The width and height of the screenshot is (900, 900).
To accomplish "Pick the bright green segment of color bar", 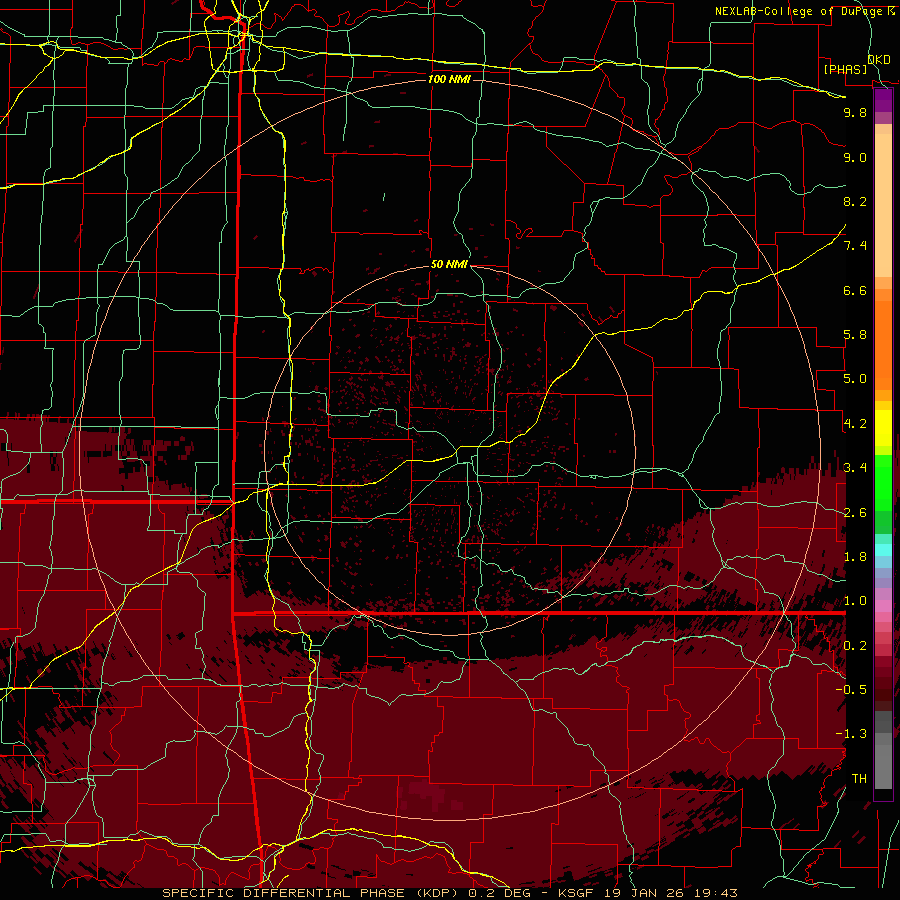I will click(x=883, y=483).
